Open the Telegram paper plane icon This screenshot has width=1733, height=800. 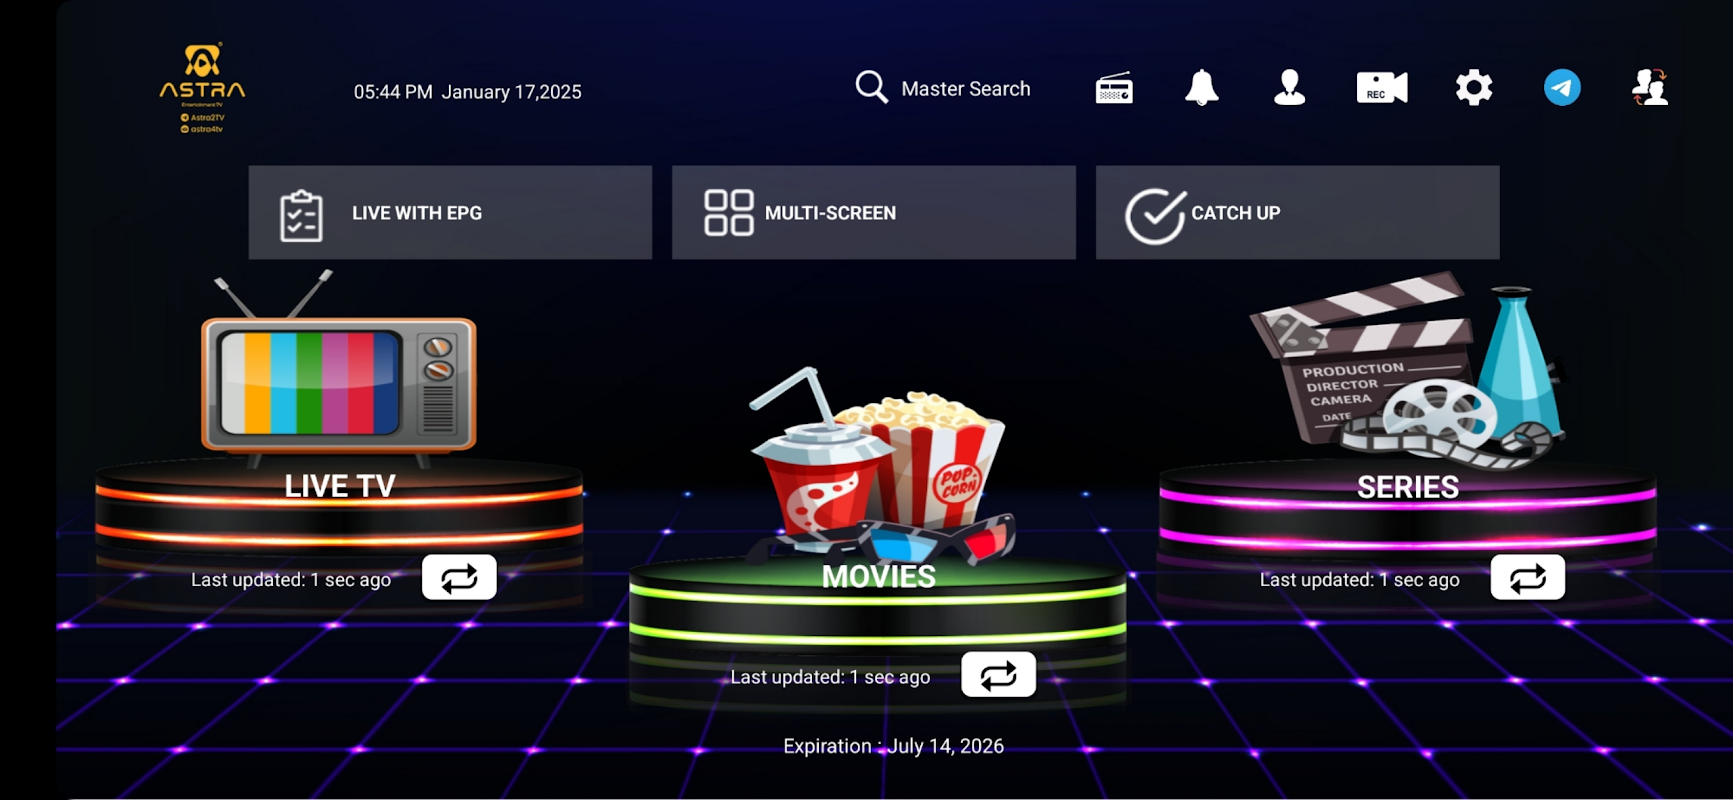tap(1562, 88)
